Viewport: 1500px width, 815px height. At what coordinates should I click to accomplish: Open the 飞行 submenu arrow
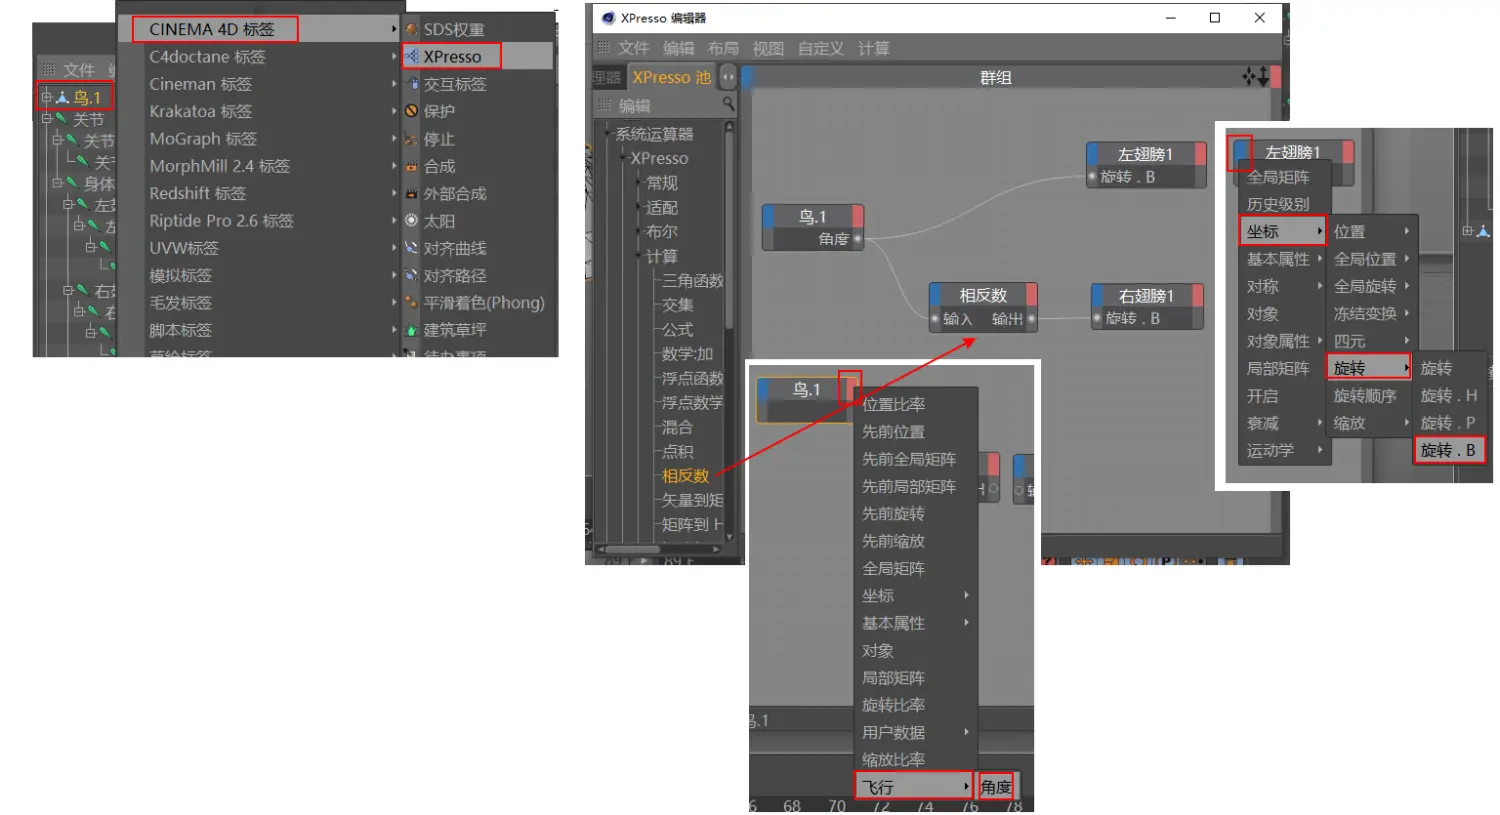(x=966, y=786)
